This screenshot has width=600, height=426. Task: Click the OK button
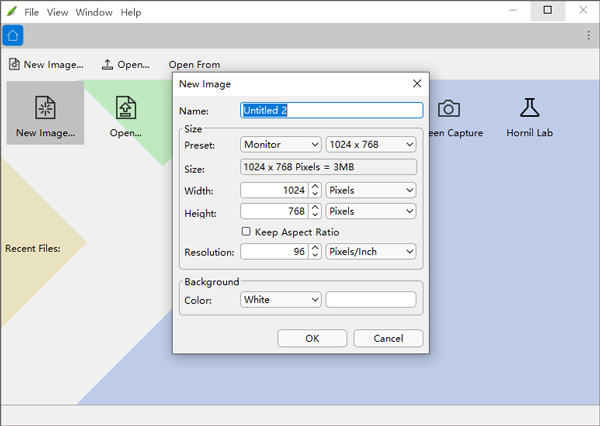312,338
